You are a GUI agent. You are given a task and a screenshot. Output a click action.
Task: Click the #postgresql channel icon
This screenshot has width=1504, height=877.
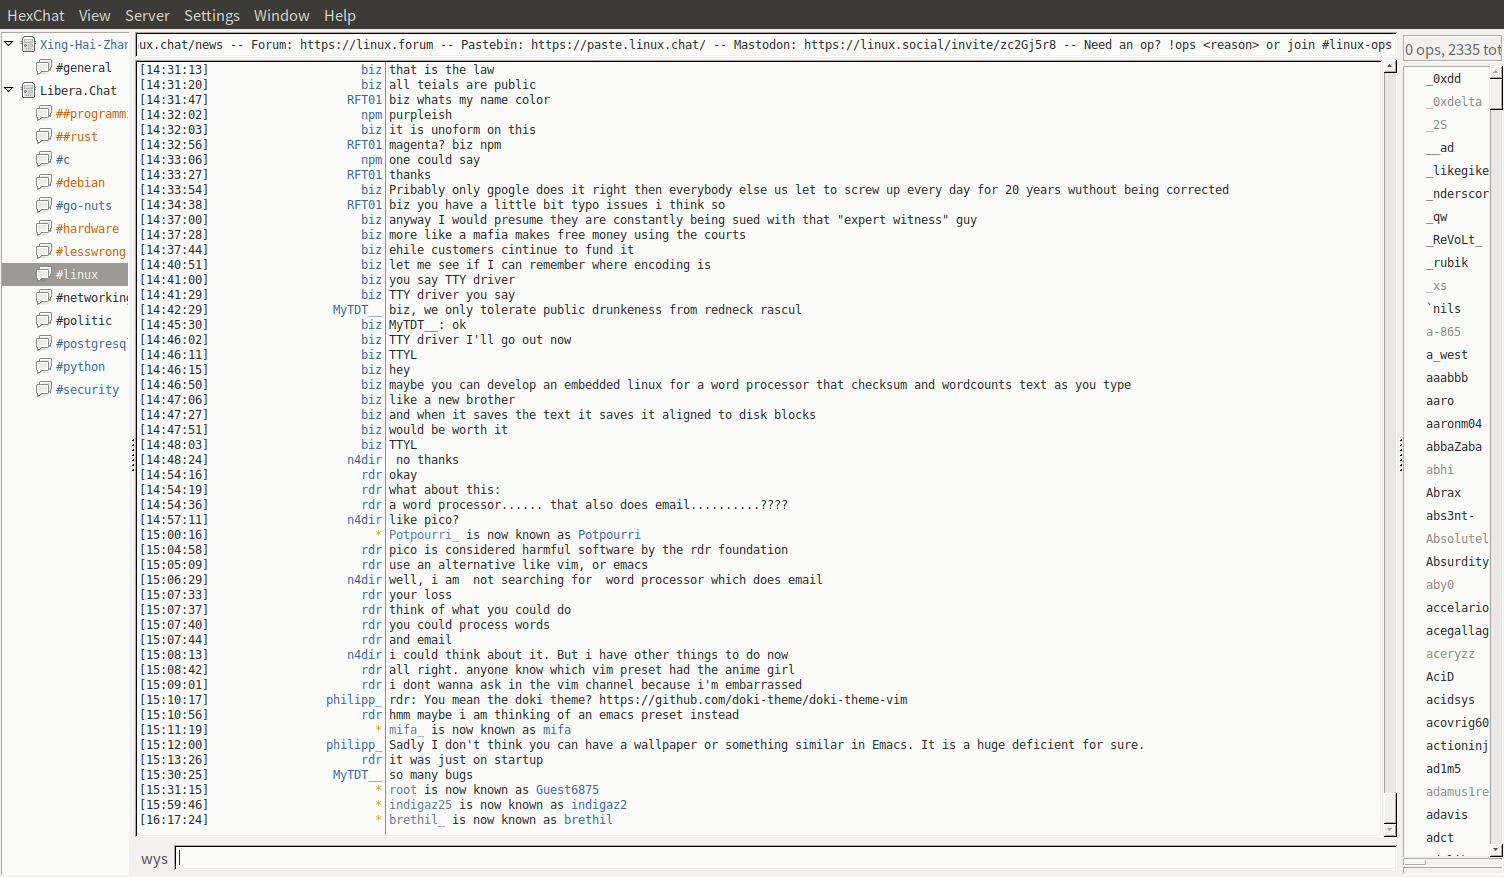pyautogui.click(x=44, y=343)
